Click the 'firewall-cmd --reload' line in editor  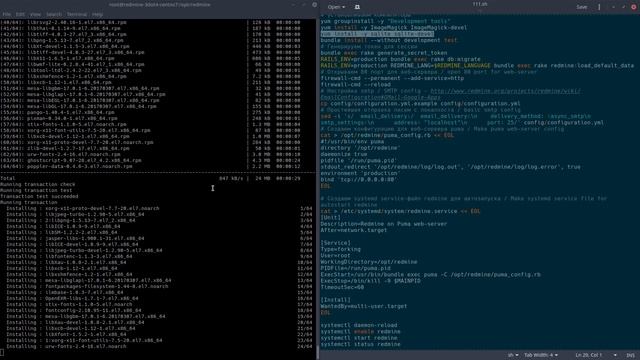pos(356,84)
